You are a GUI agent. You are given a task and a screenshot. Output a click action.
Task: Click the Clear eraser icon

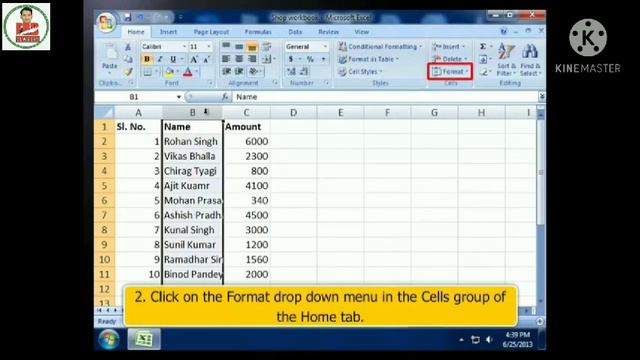pos(483,72)
